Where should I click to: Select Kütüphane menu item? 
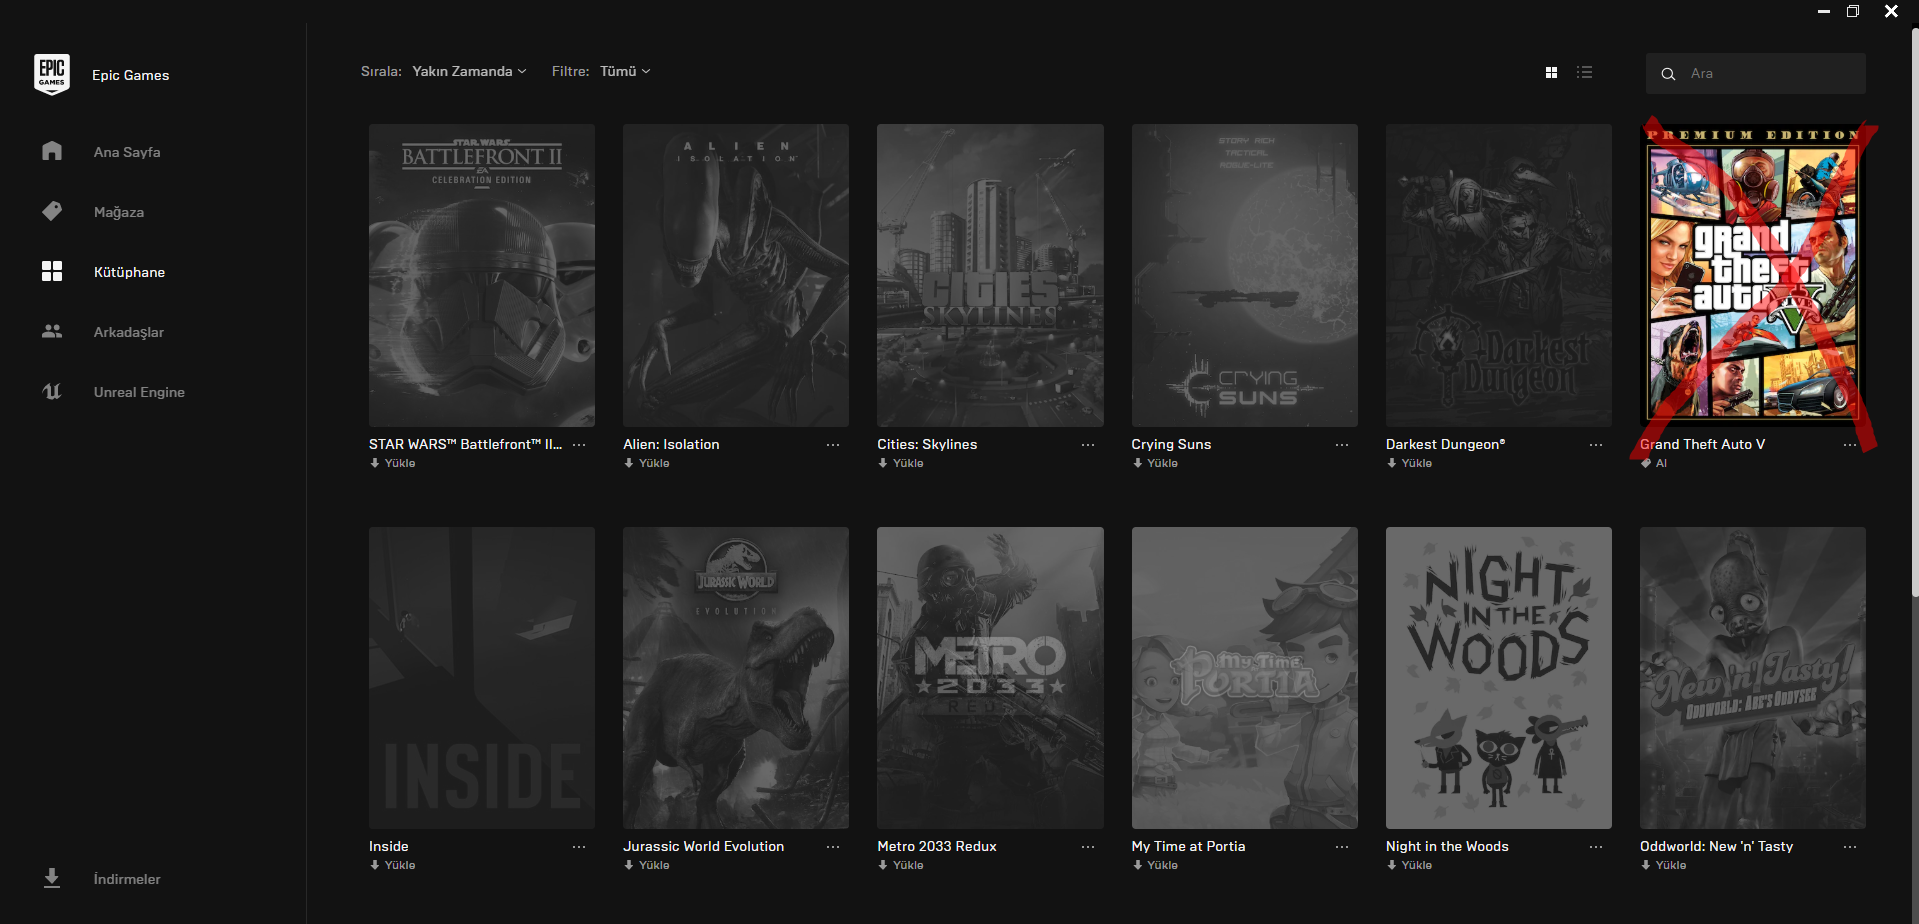pyautogui.click(x=129, y=272)
